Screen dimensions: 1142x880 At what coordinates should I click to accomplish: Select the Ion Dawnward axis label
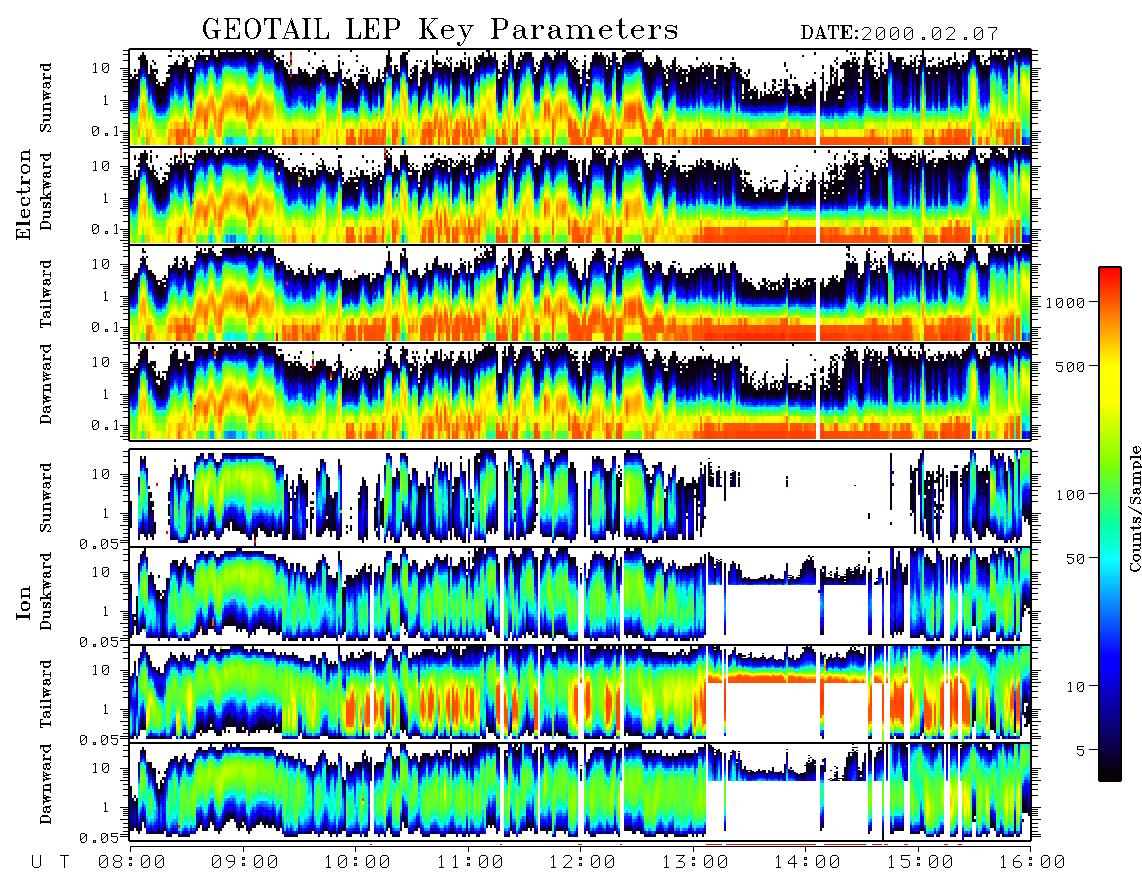pos(46,784)
